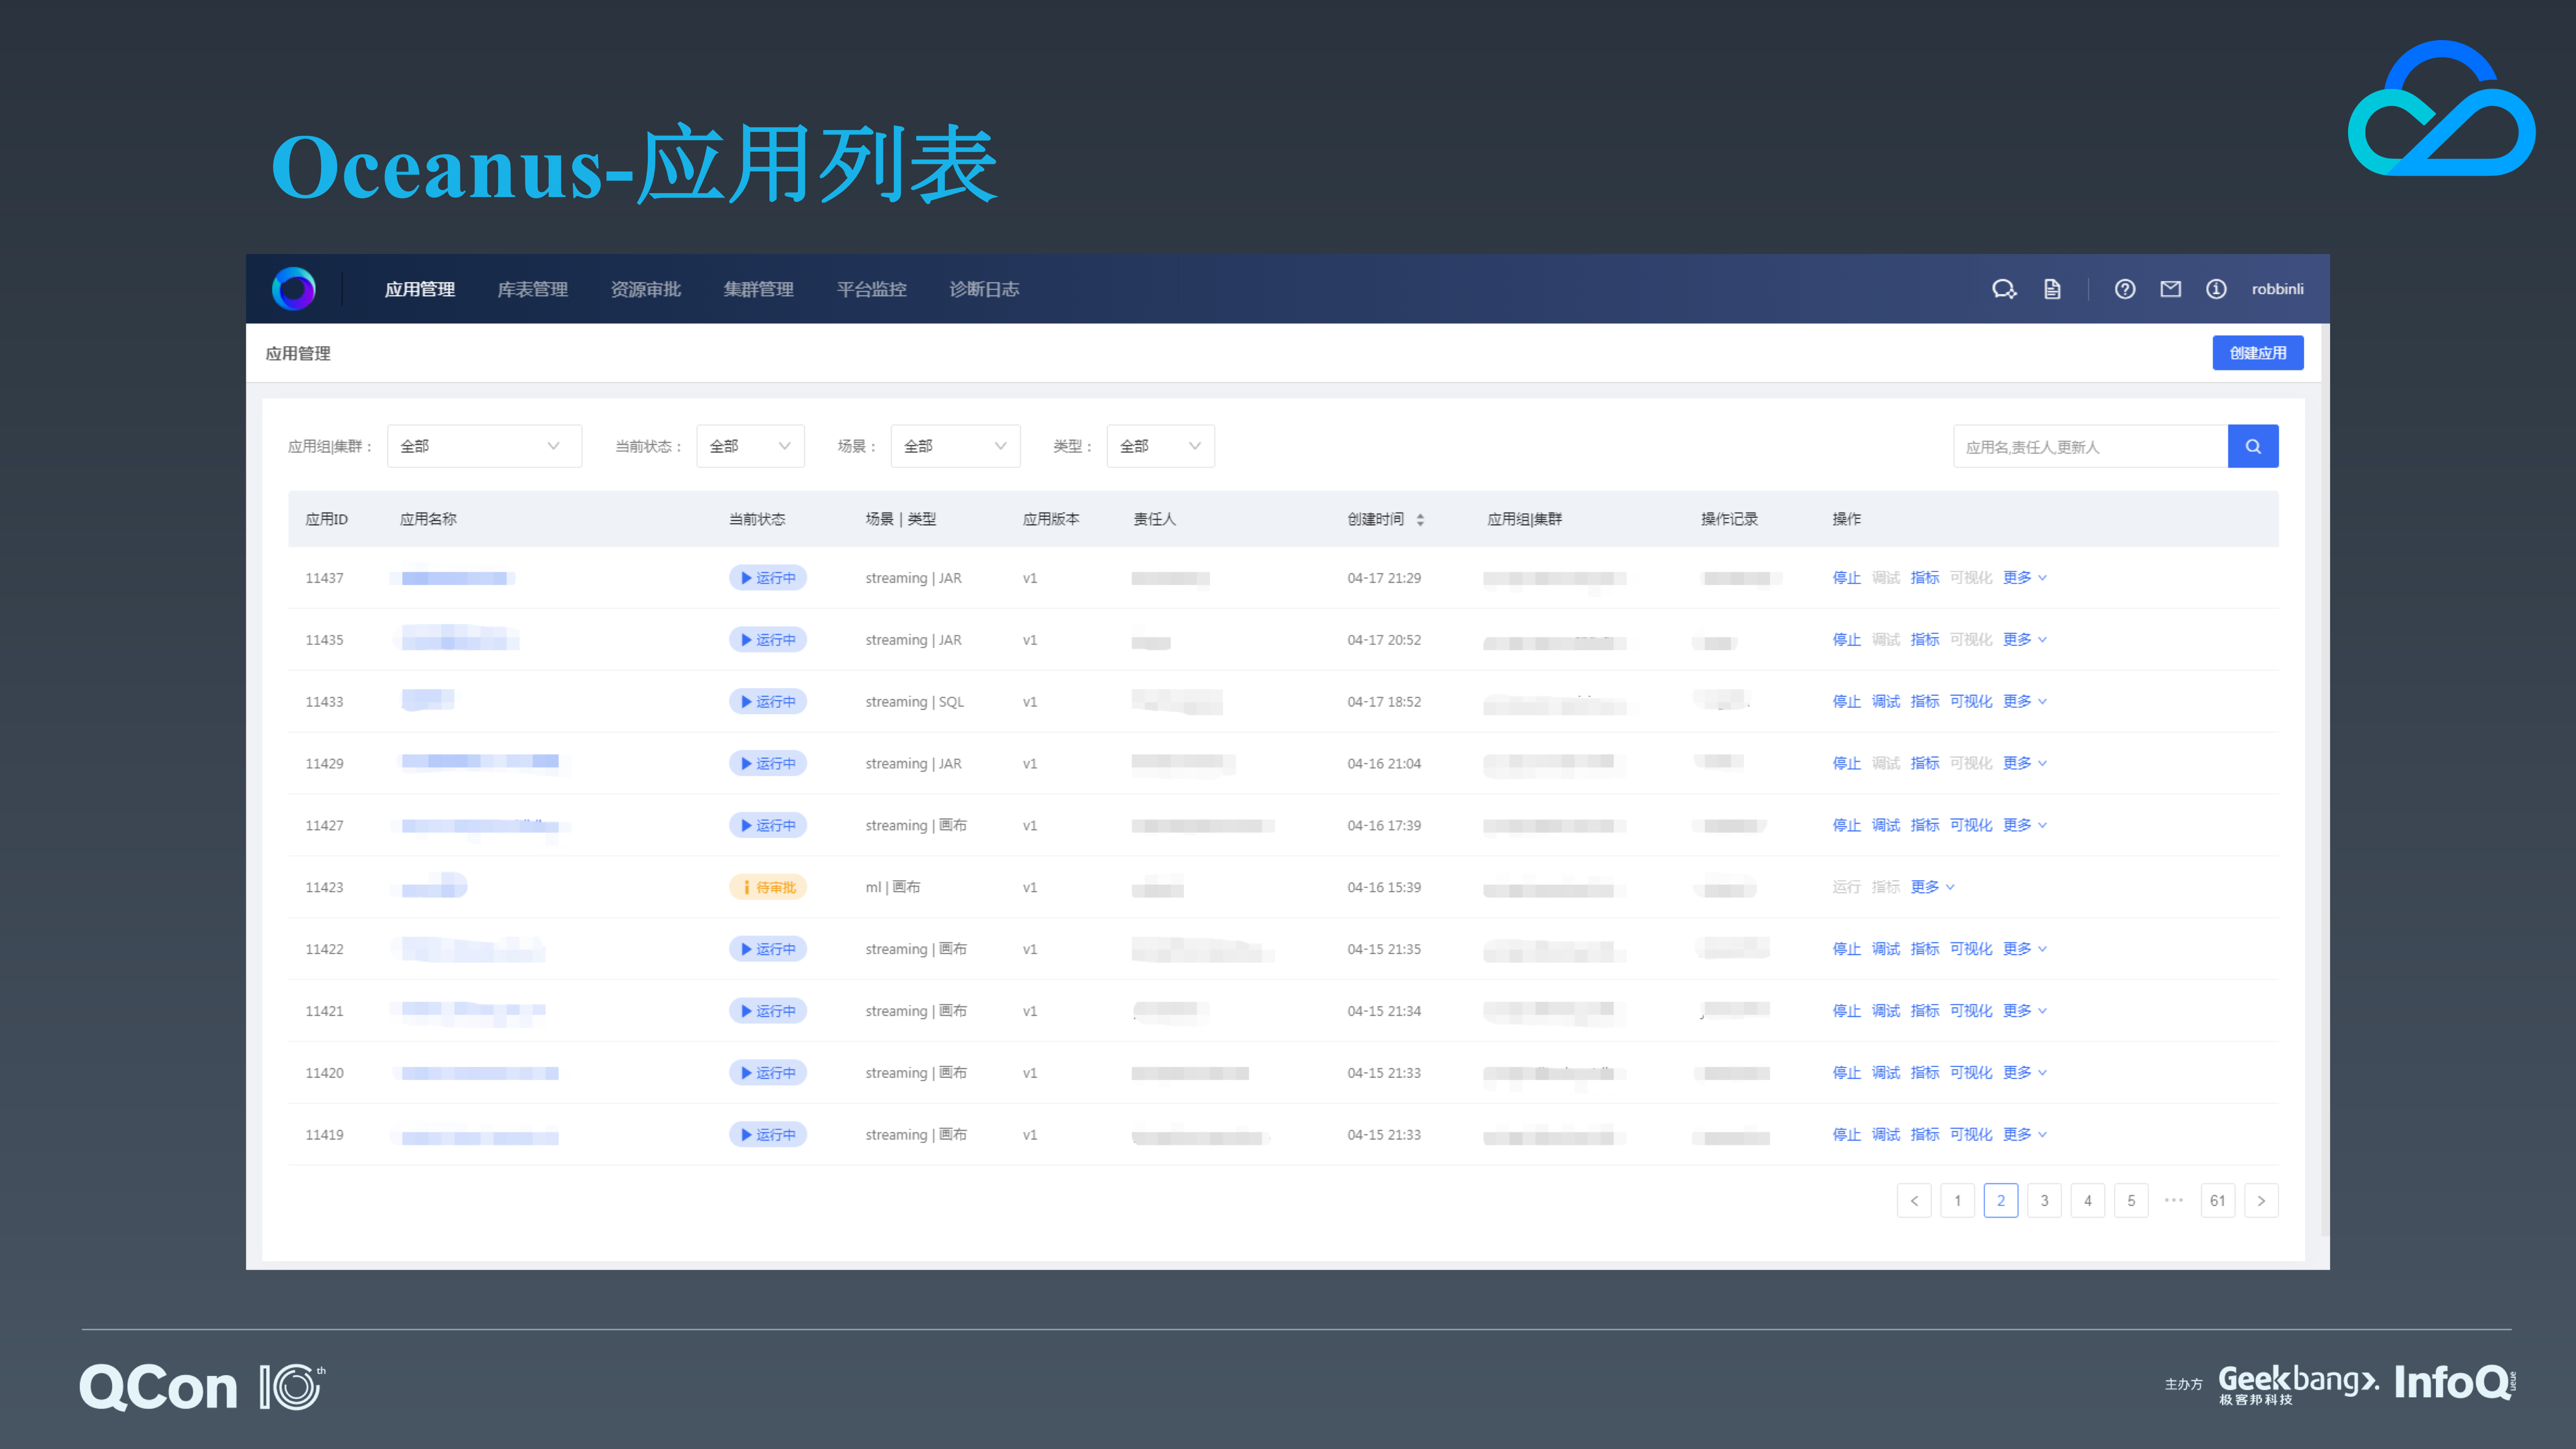Screen dimensions: 2576x1449
Task: Switch to 应用管理 nav tab
Action: click(420, 289)
